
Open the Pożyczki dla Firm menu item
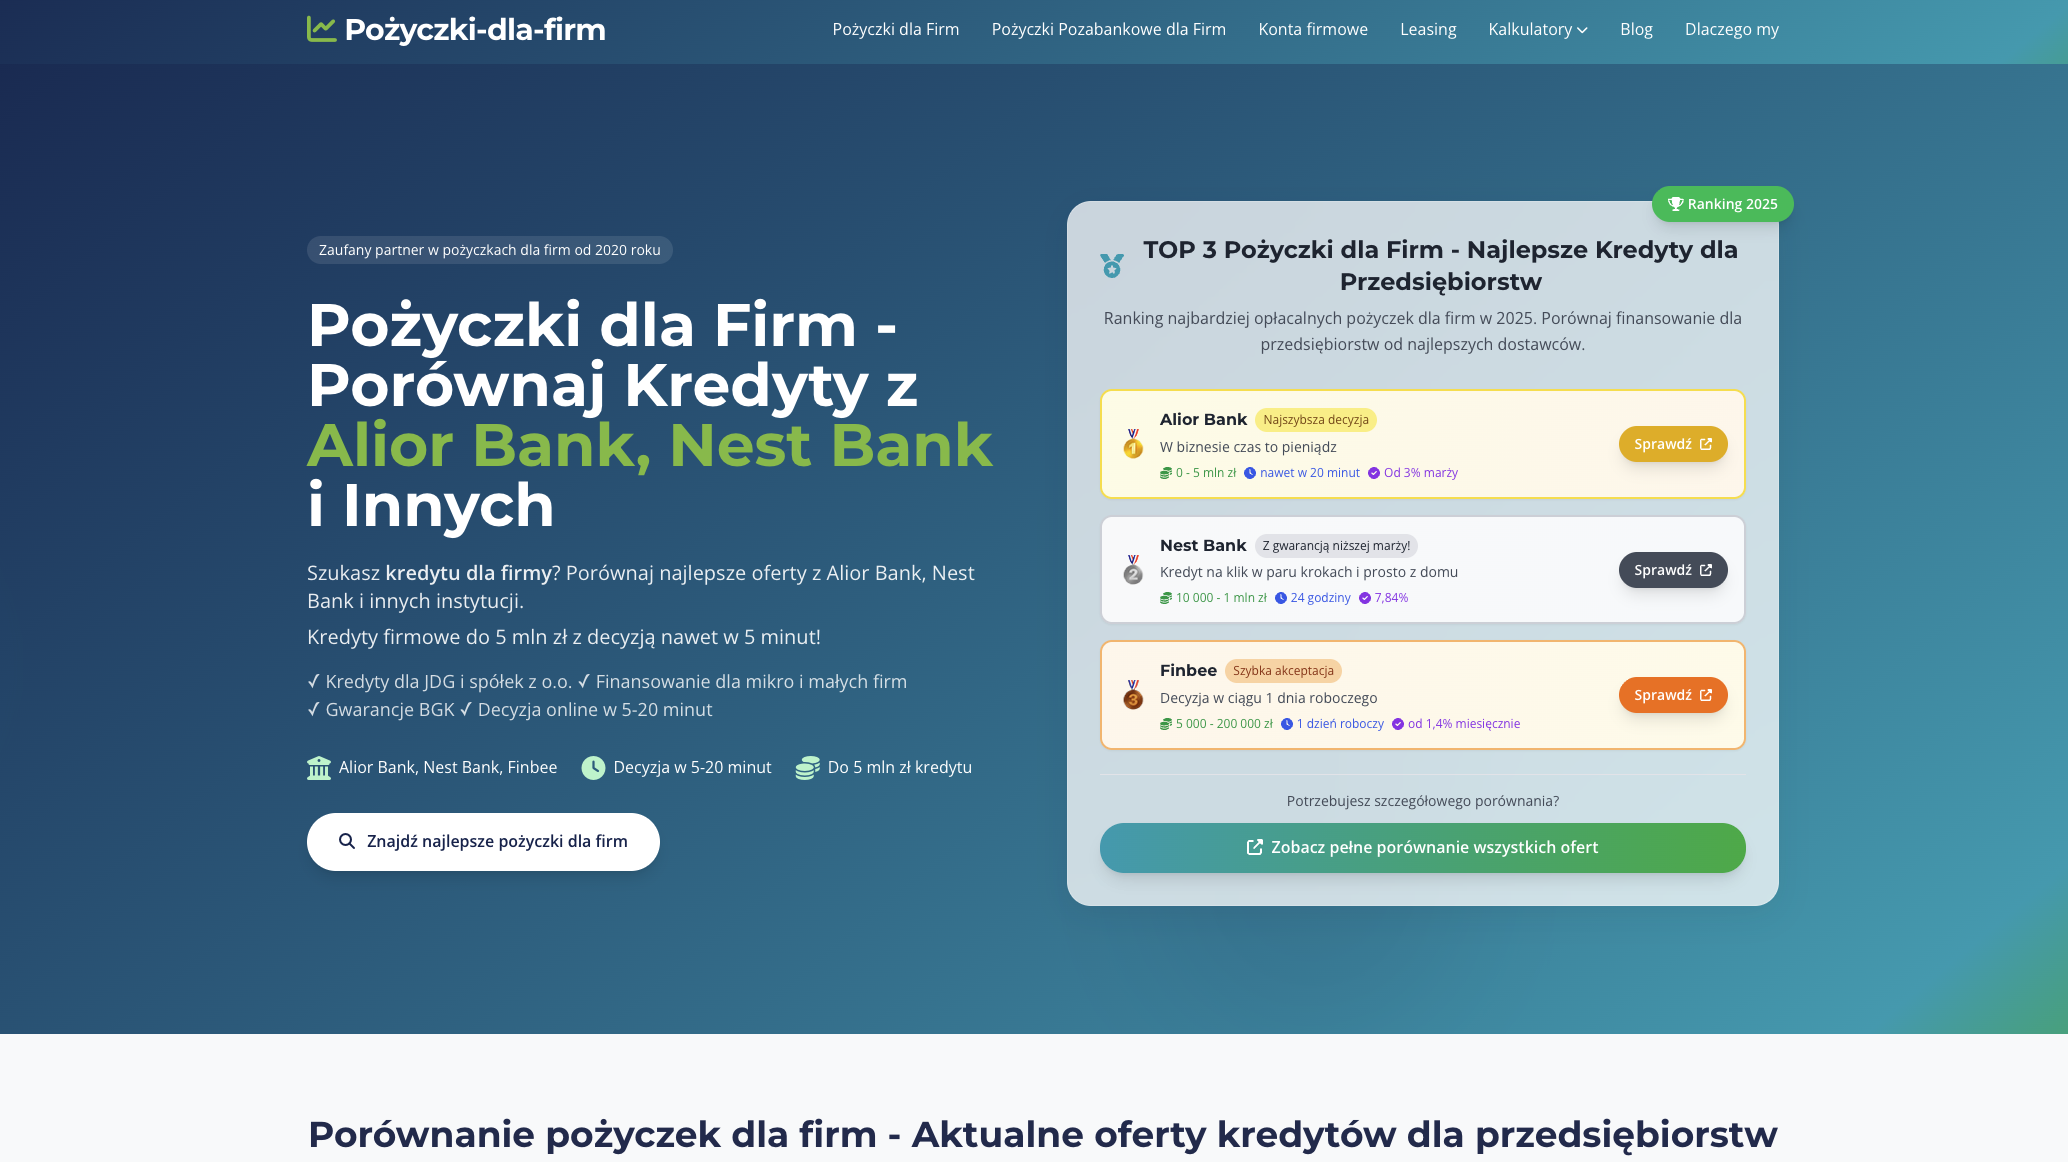896,30
